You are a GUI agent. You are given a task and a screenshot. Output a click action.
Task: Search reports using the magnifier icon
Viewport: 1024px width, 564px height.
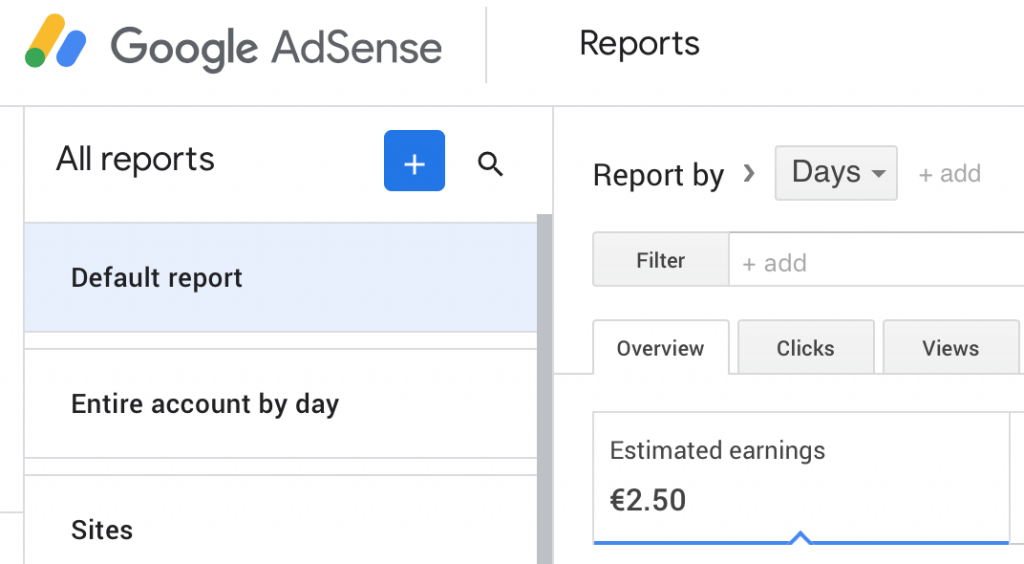tap(490, 164)
